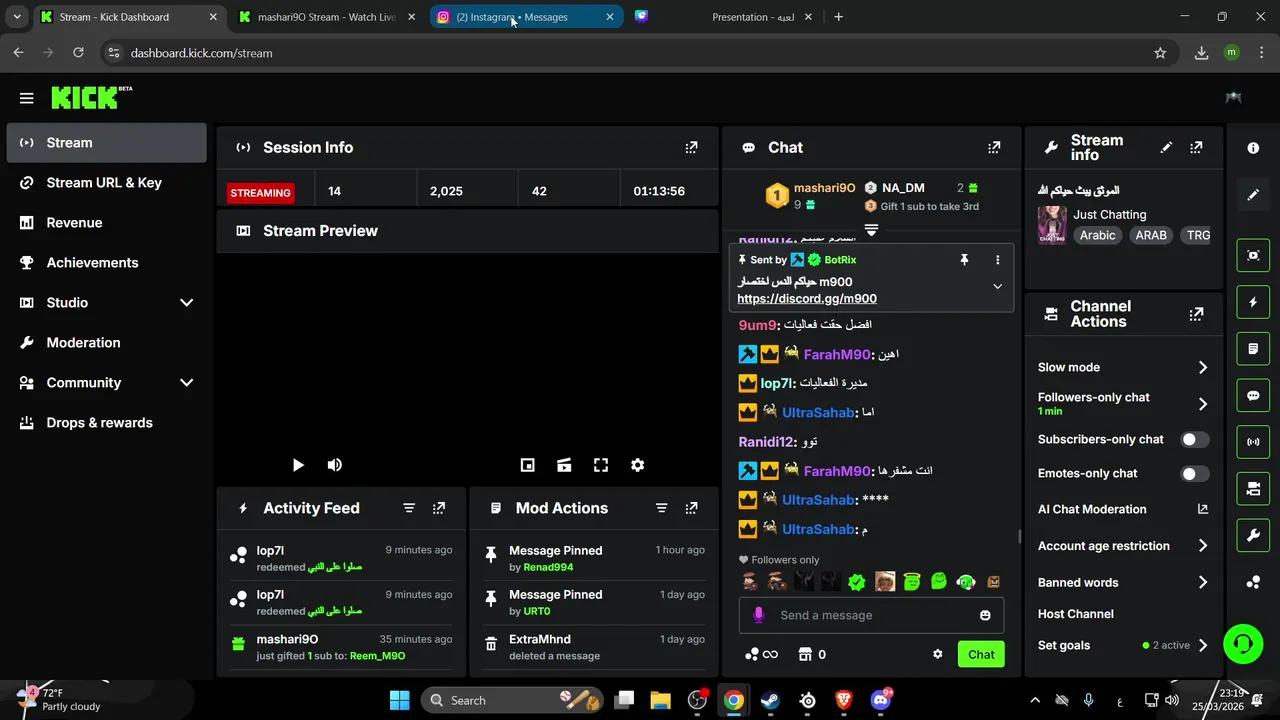Enable Emotes-only chat toggle
Screen dimensions: 1280x720
(x=1194, y=473)
